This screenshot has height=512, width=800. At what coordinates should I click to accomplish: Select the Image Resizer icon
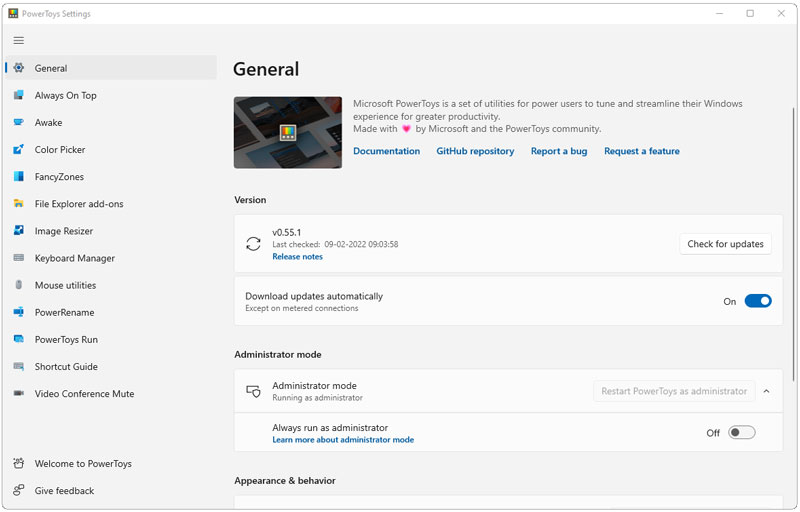(x=18, y=231)
